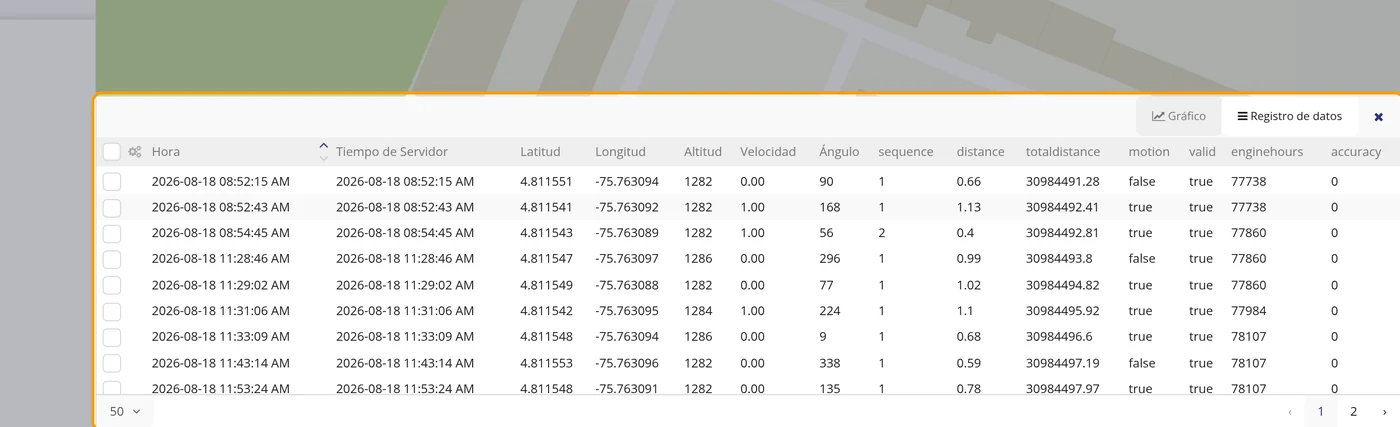Click latitude value 4.811551
1400x427 pixels.
click(x=546, y=181)
